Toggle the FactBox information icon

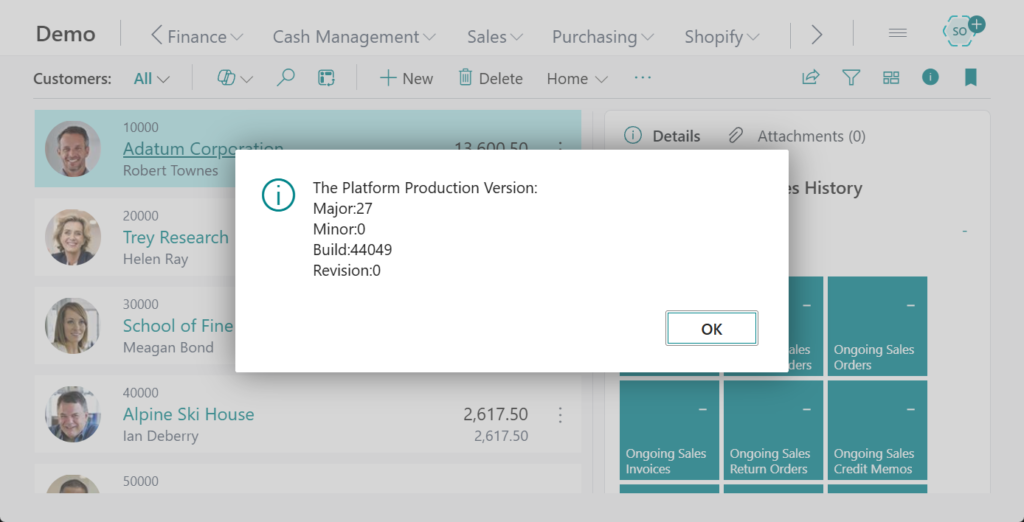930,77
